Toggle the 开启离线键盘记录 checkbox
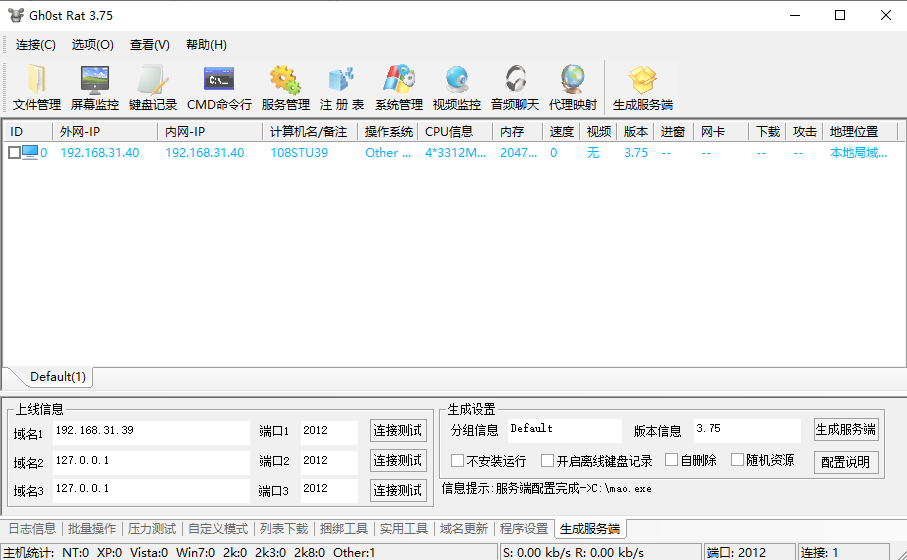907x560 pixels. click(x=547, y=460)
